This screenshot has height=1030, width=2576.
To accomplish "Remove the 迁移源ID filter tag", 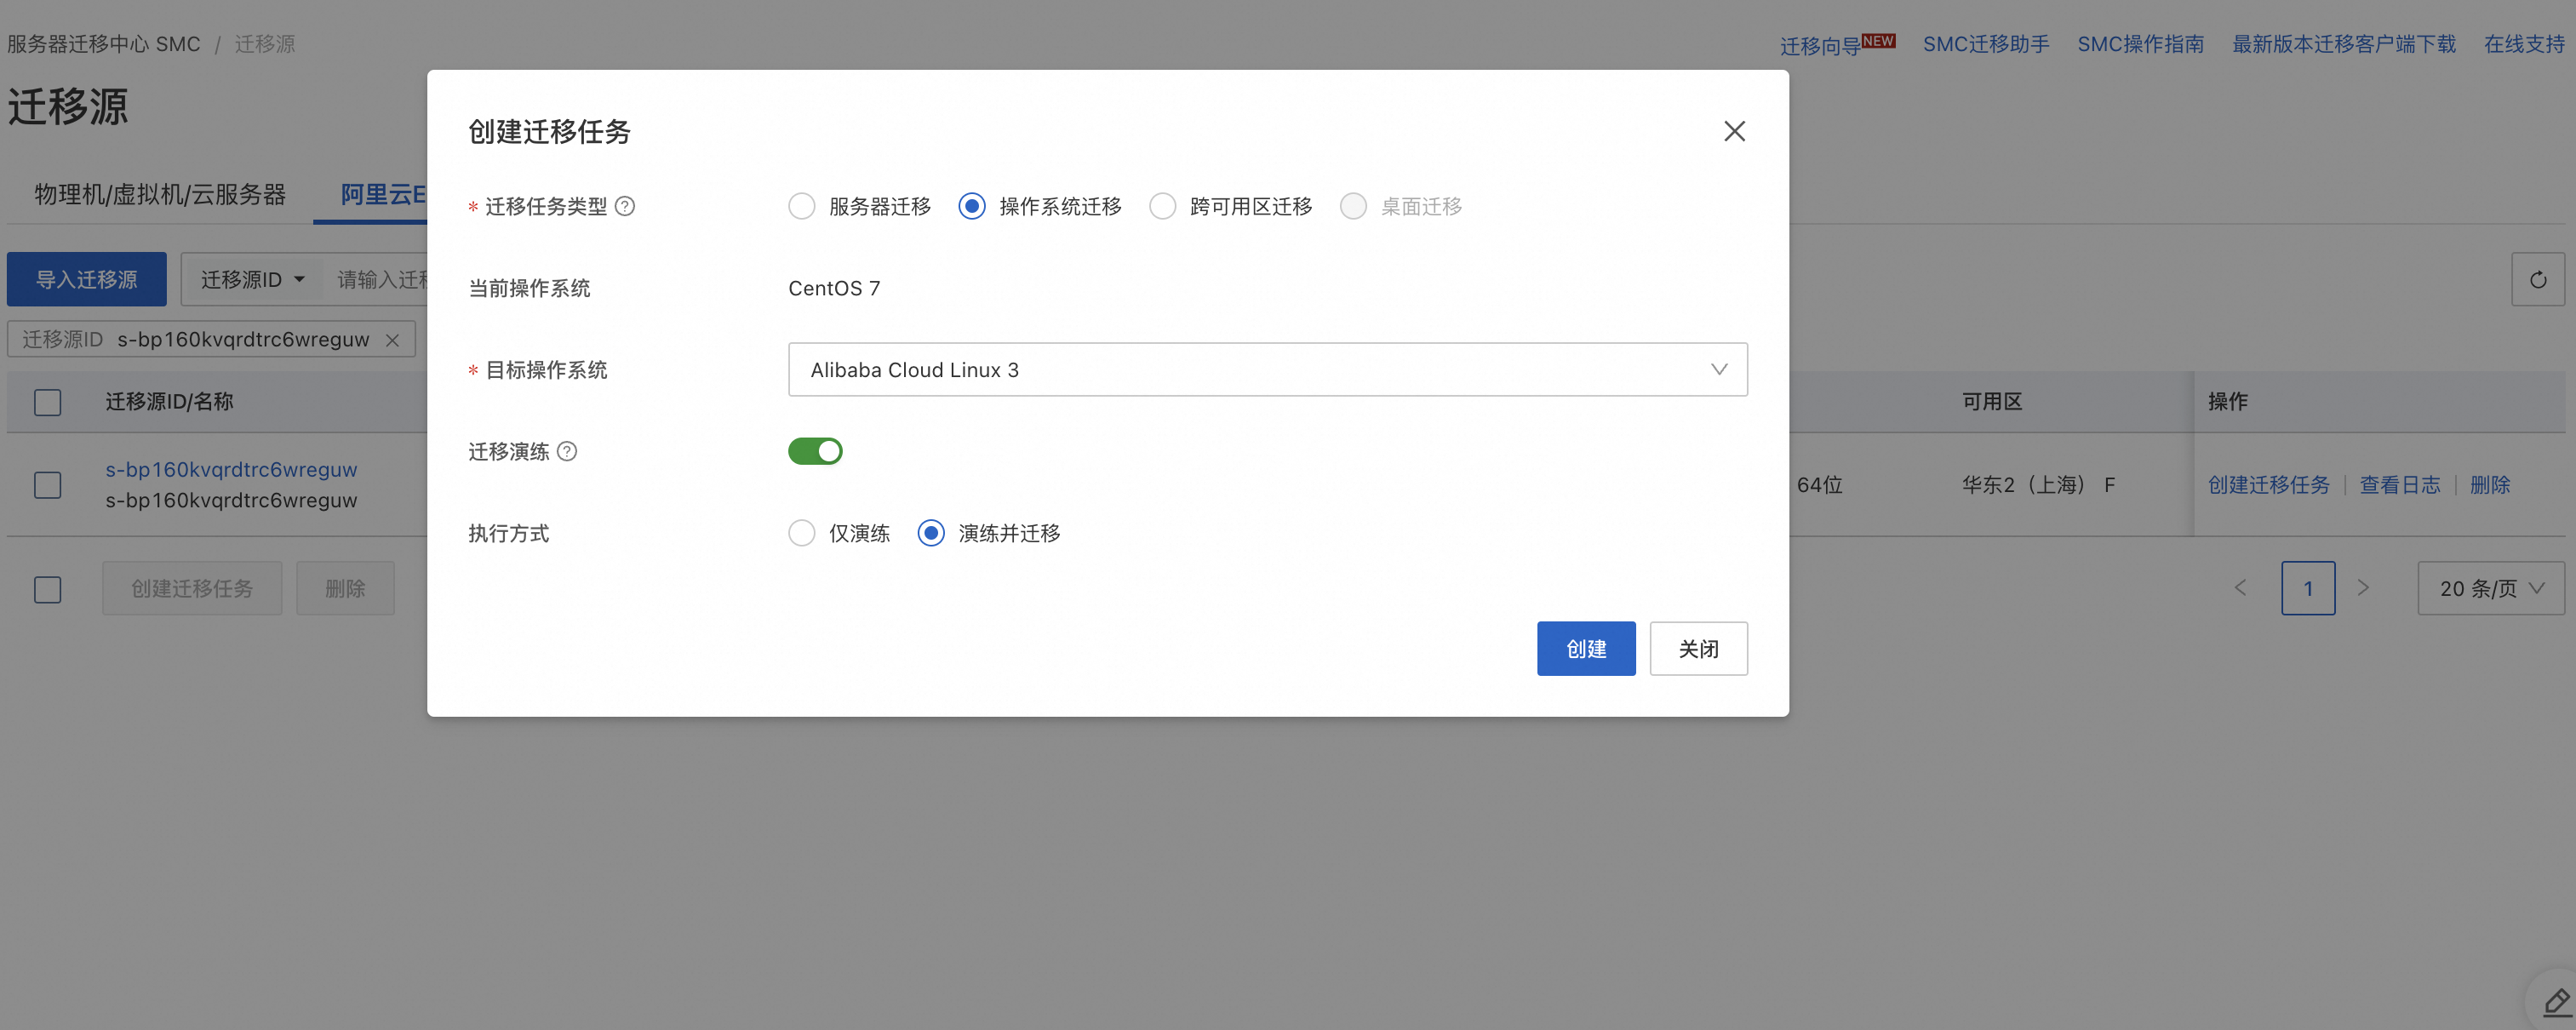I will tap(393, 340).
